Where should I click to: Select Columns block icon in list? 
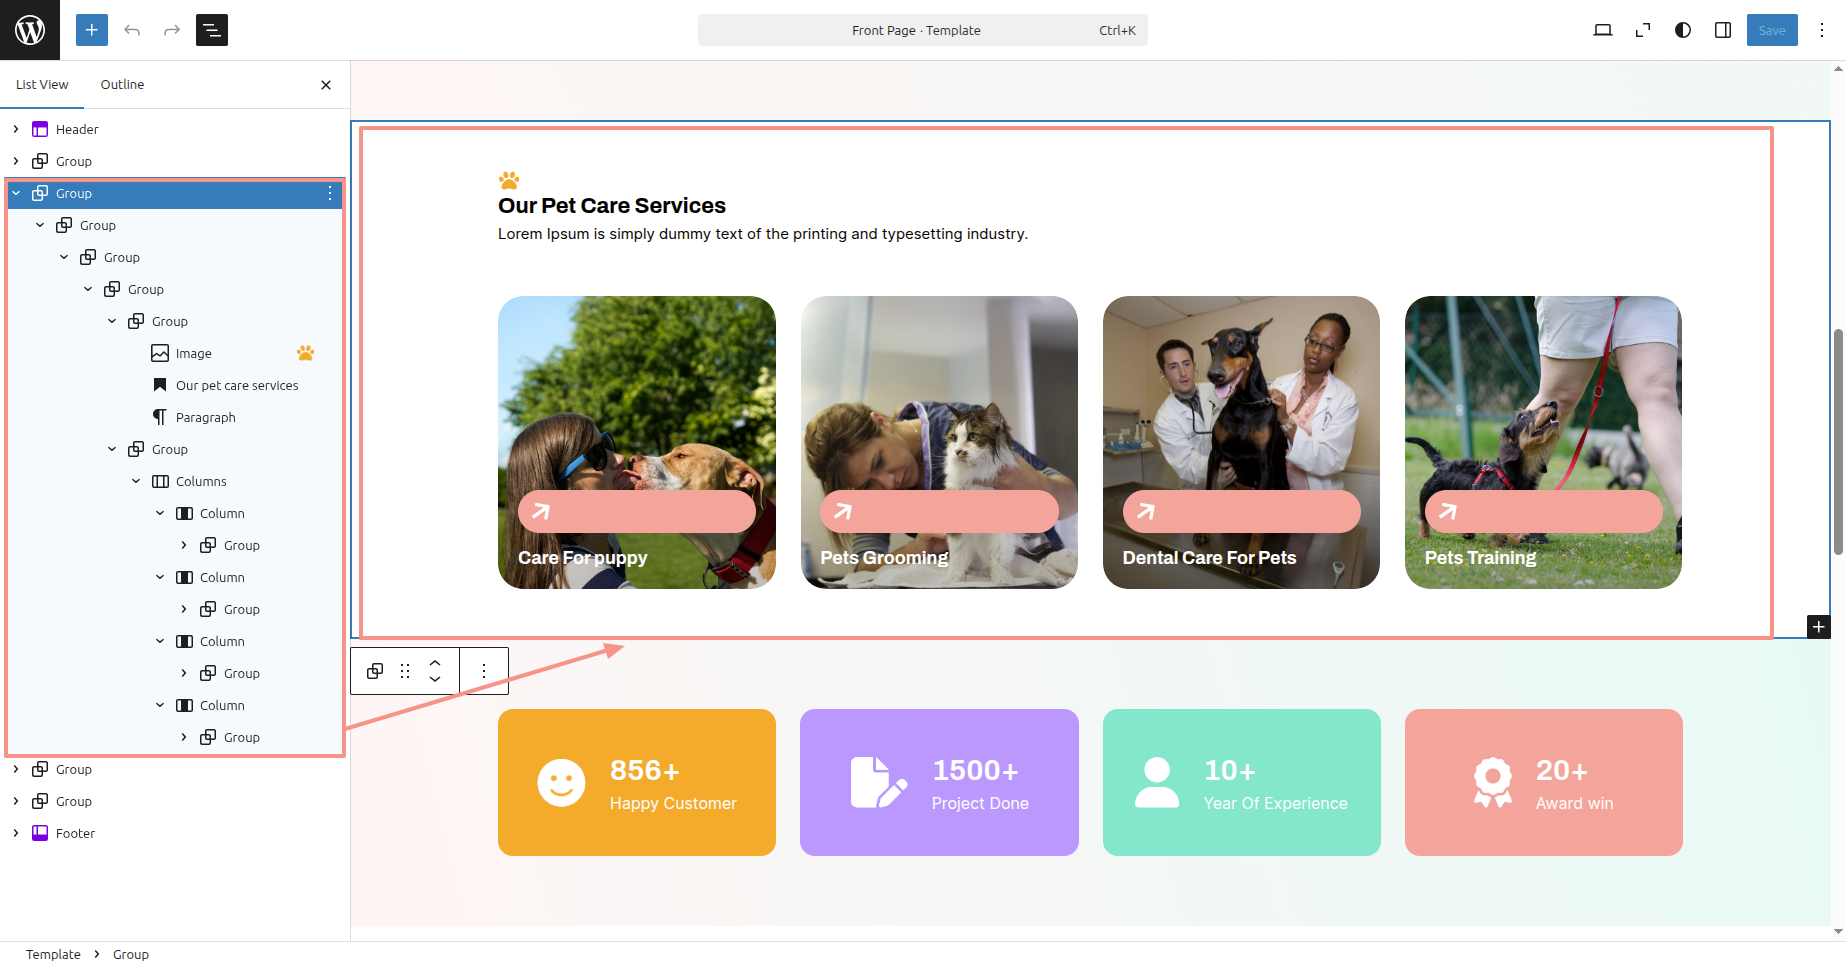point(160,481)
